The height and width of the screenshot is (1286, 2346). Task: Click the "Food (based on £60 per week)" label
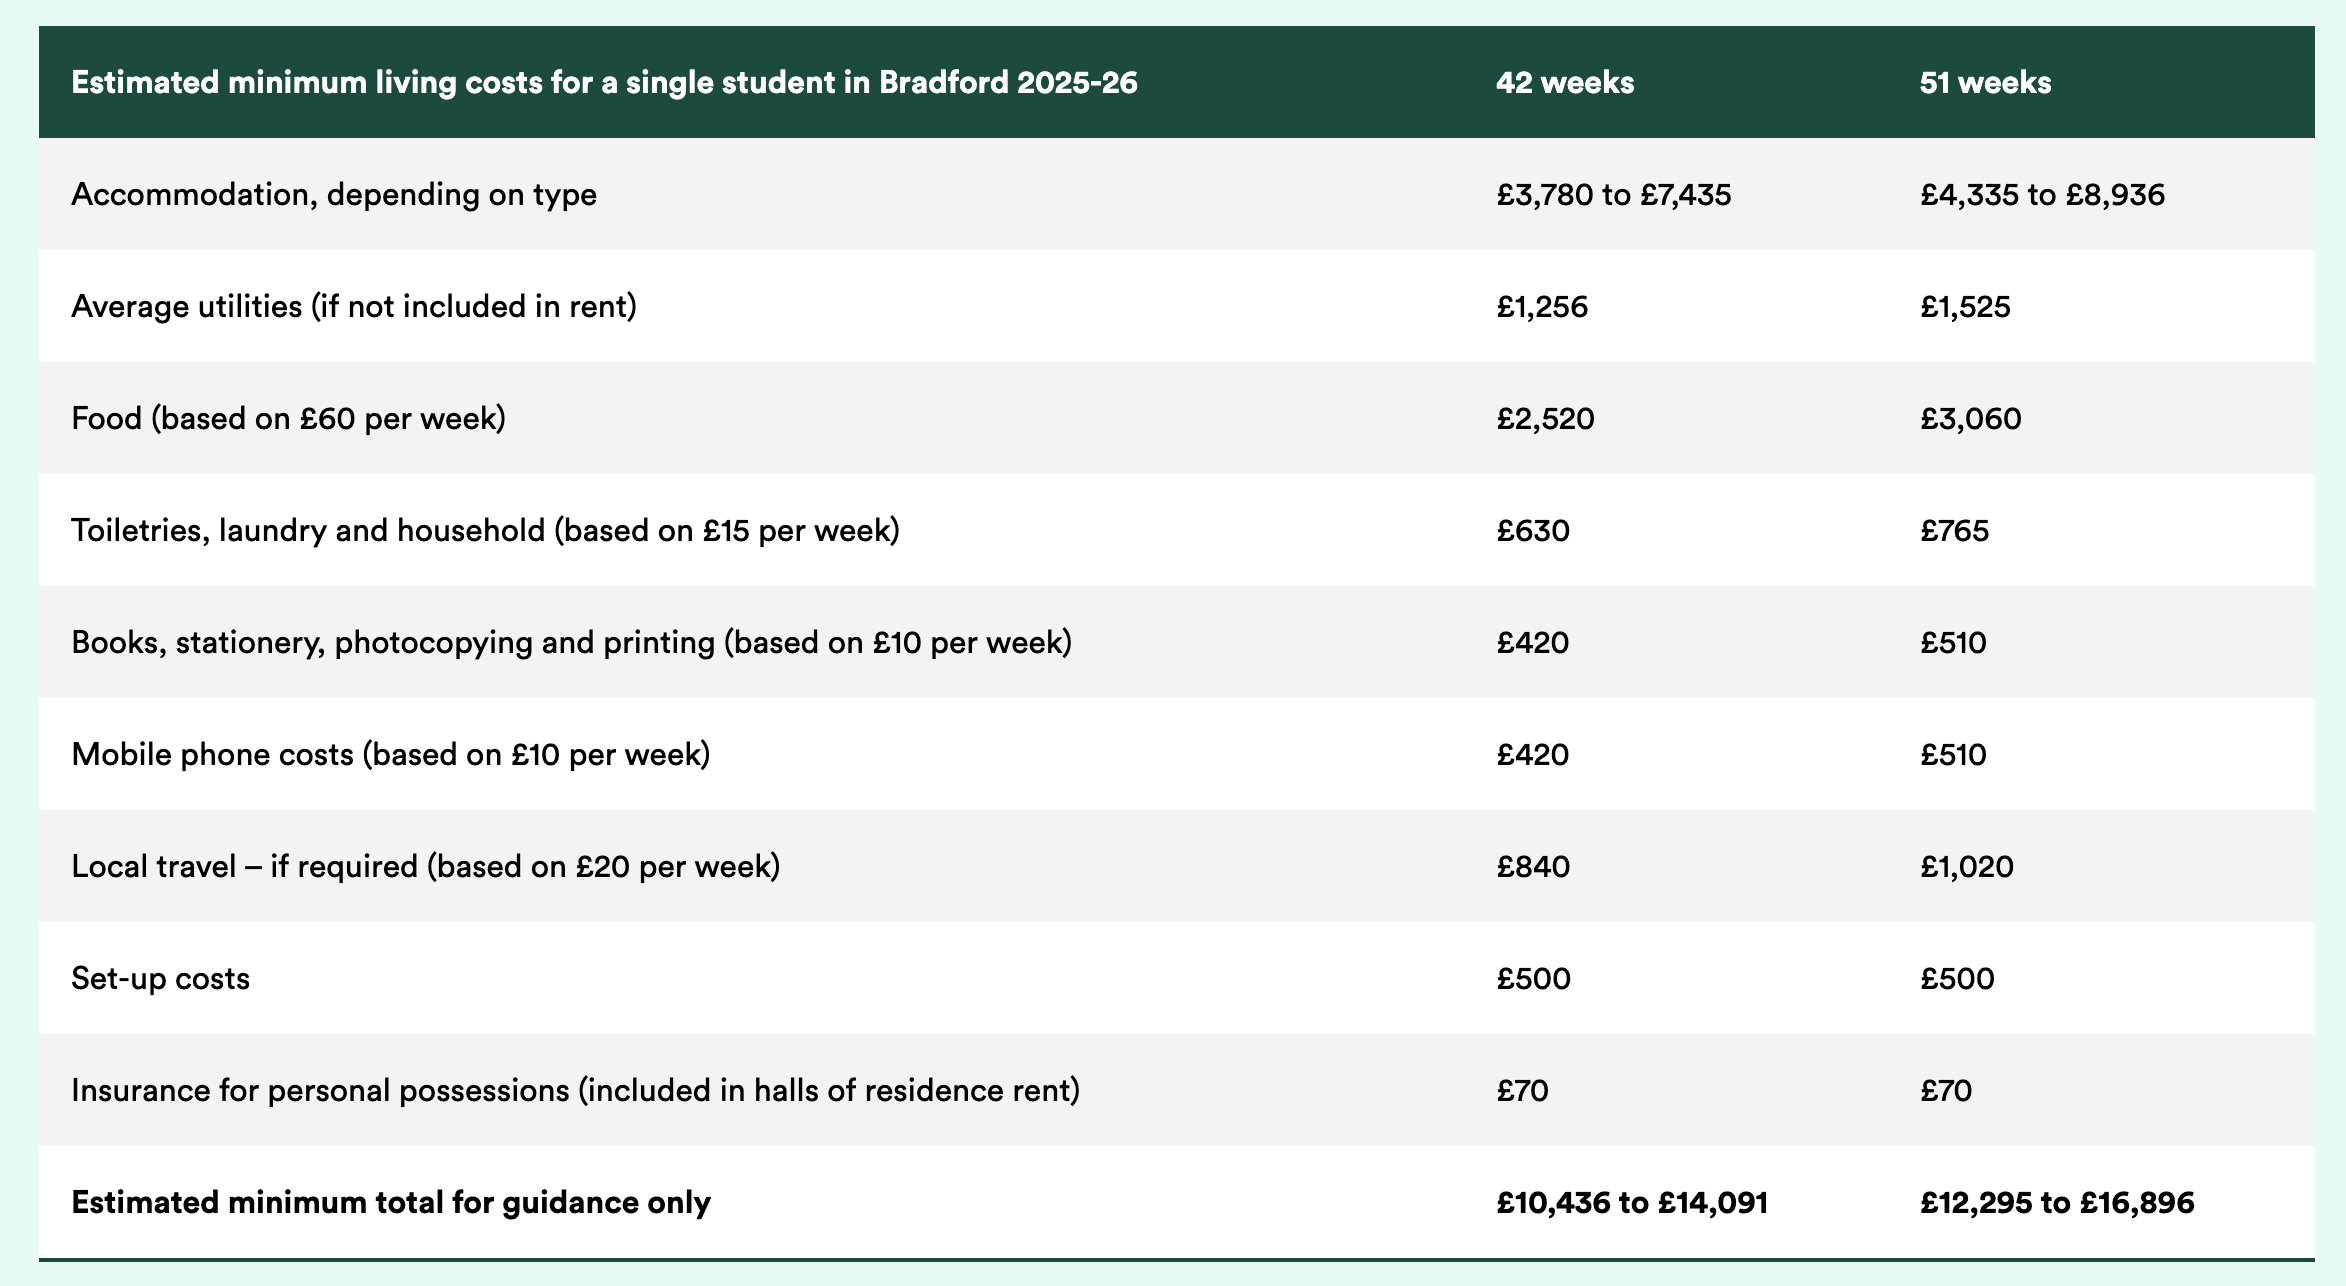click(x=289, y=418)
